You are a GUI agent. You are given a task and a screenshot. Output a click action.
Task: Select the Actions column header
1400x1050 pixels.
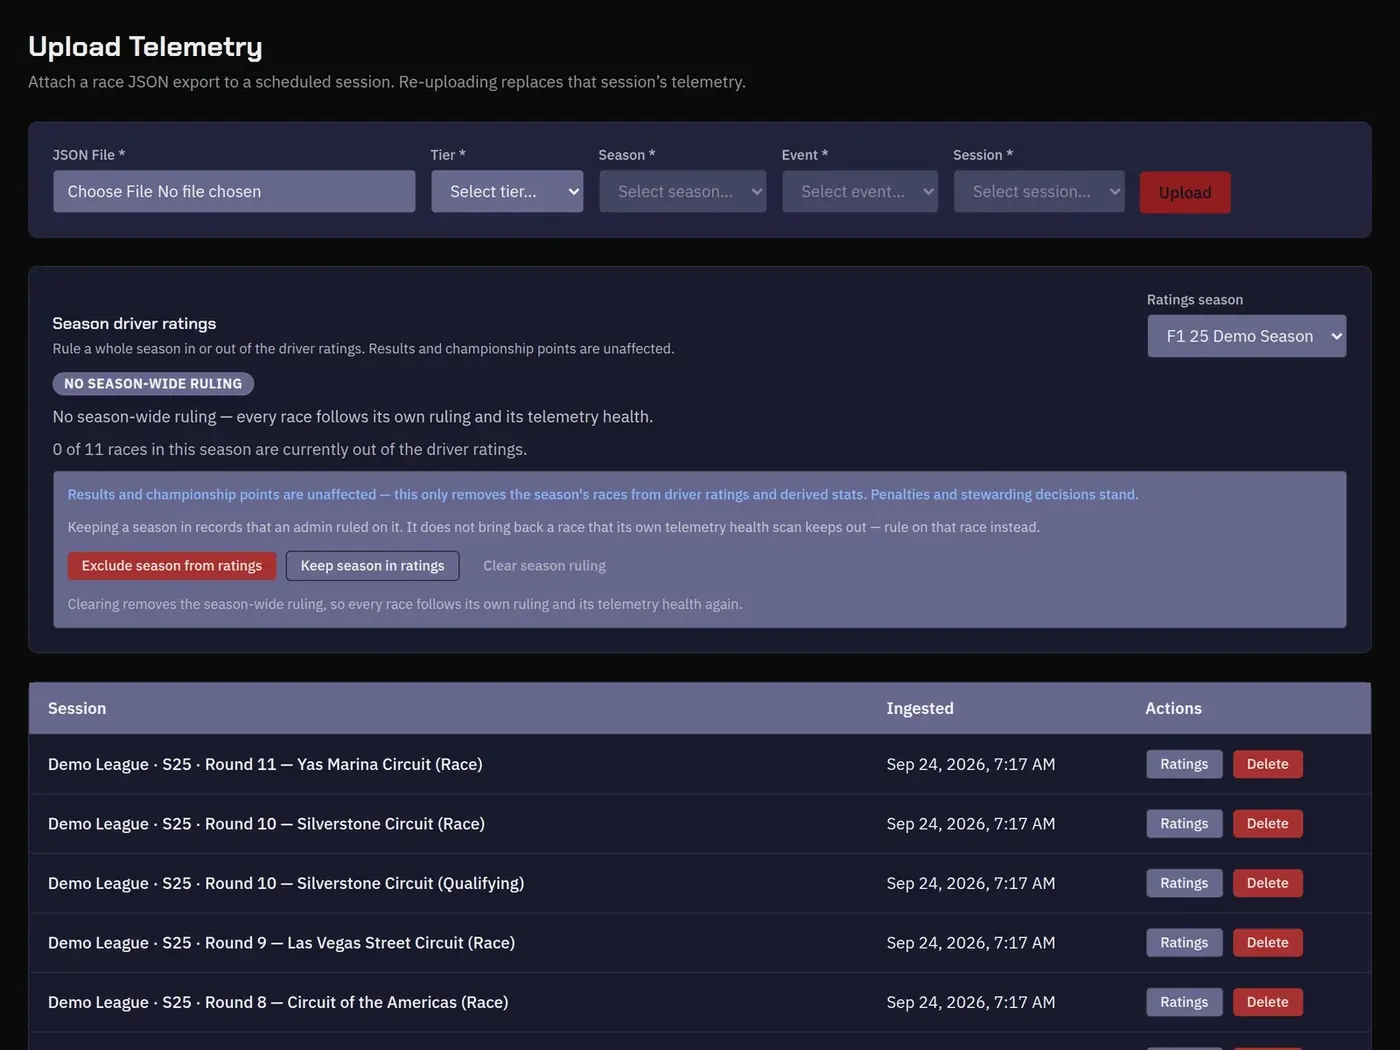coord(1173,708)
